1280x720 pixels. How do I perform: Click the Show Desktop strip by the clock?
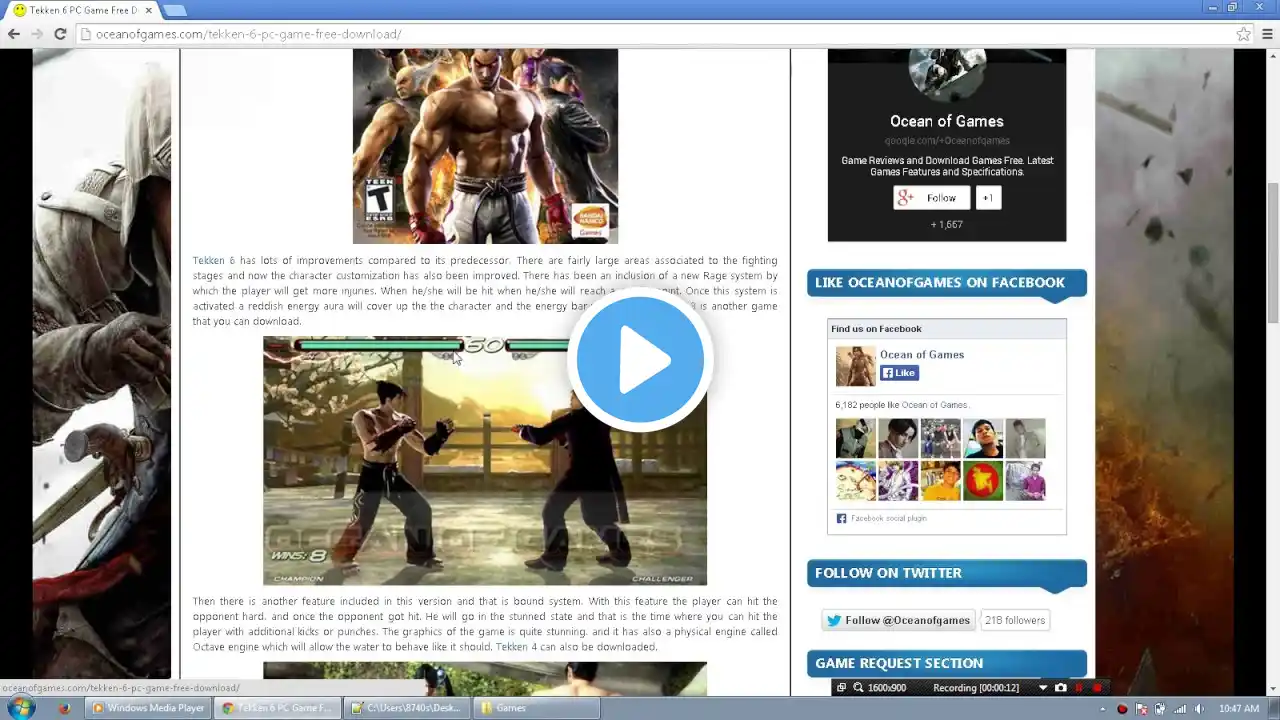click(x=1274, y=708)
